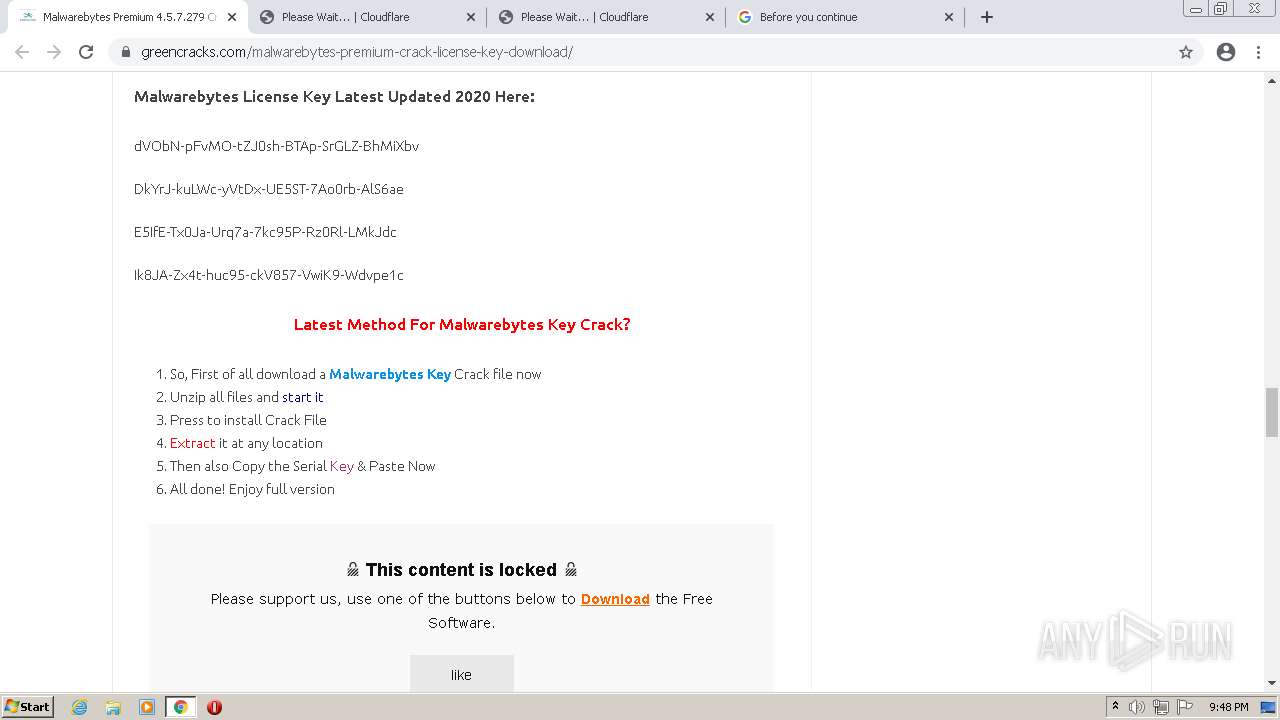The height and width of the screenshot is (720, 1280).
Task: Click the volume speaker icon in the tray
Action: (x=1137, y=707)
